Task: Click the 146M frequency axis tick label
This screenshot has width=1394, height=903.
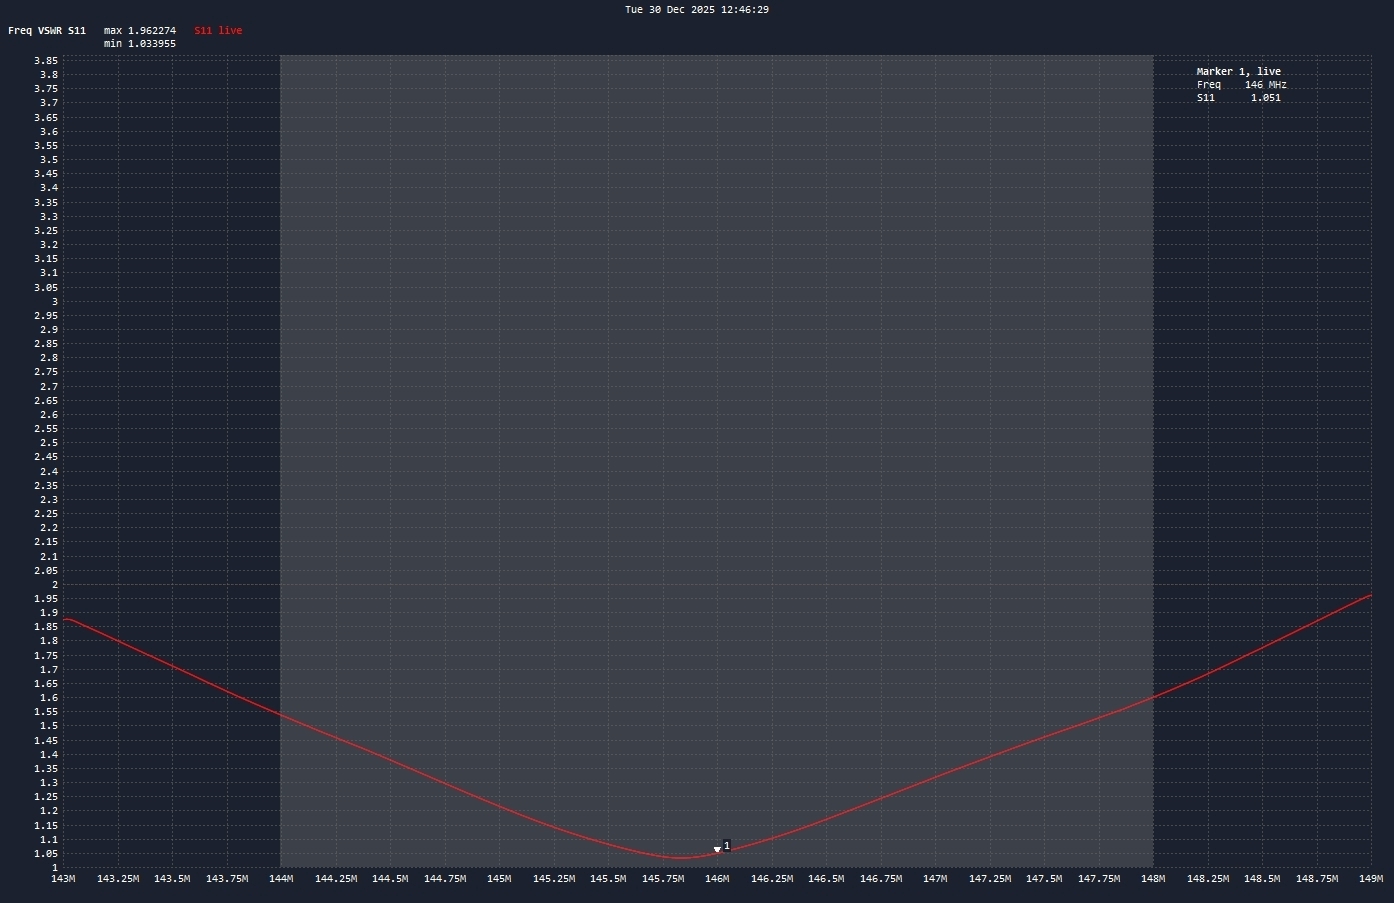Action: pos(717,879)
